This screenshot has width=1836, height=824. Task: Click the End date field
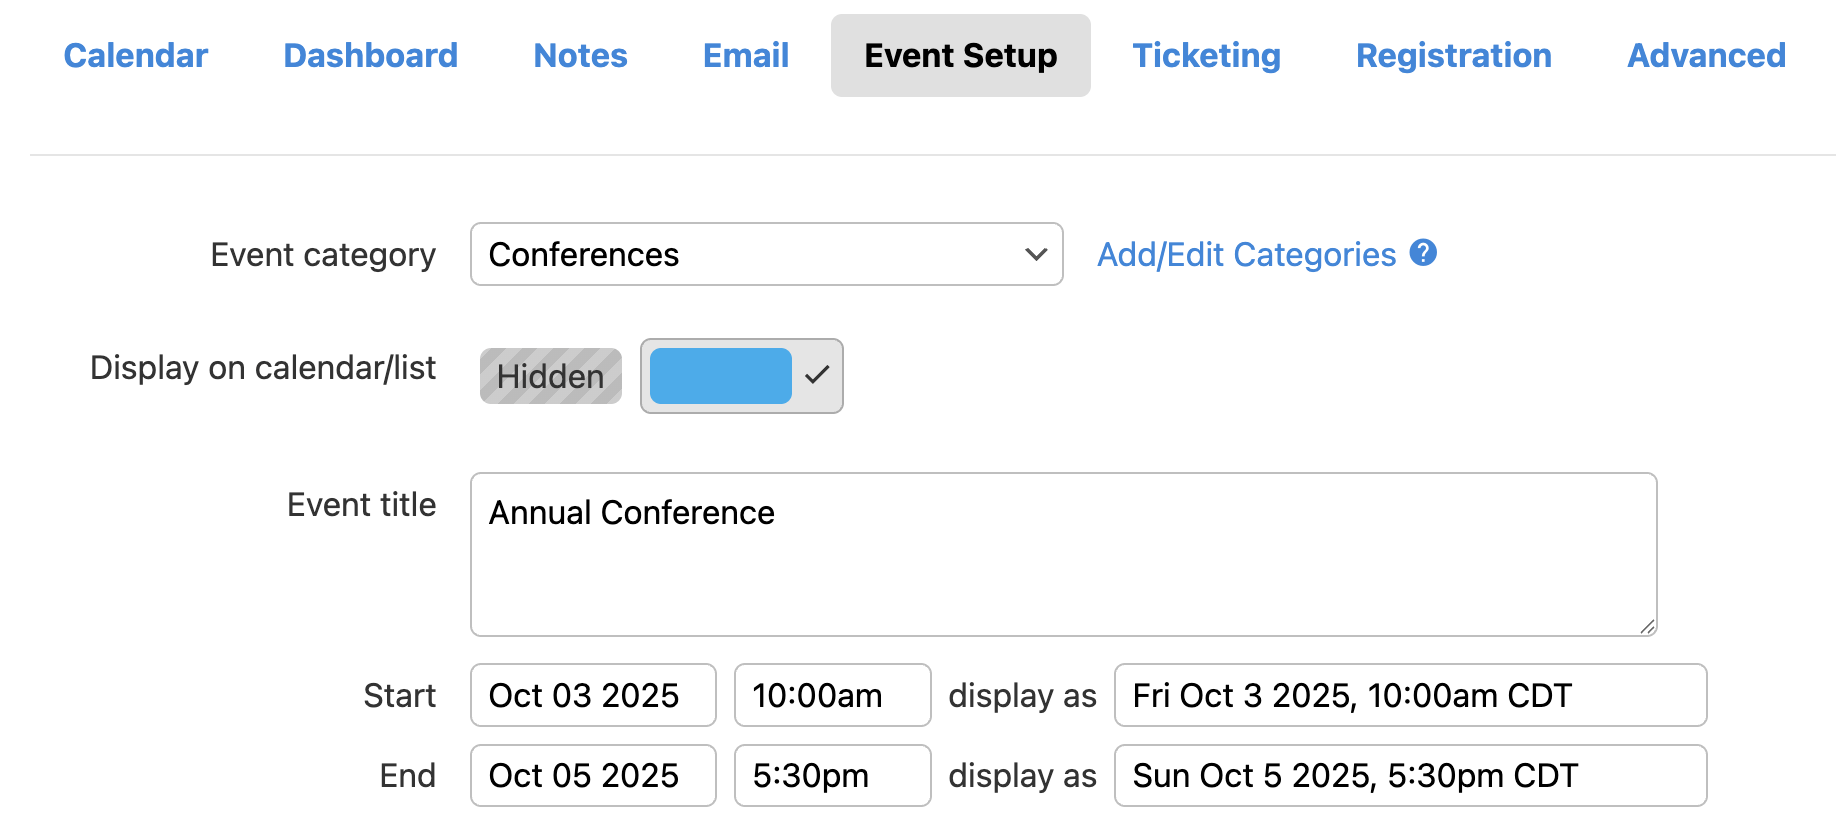click(x=593, y=775)
